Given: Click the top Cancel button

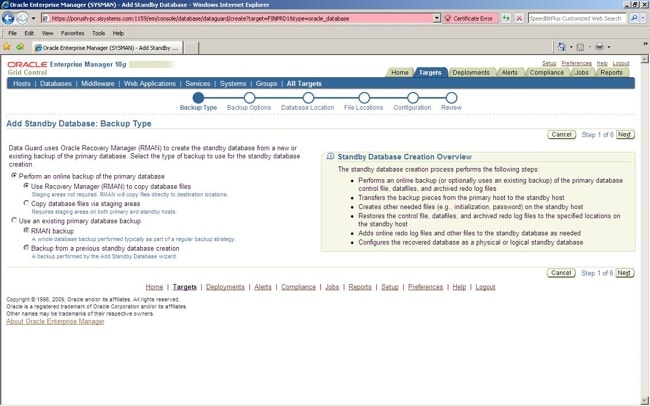Looking at the screenshot, I should click(x=561, y=134).
